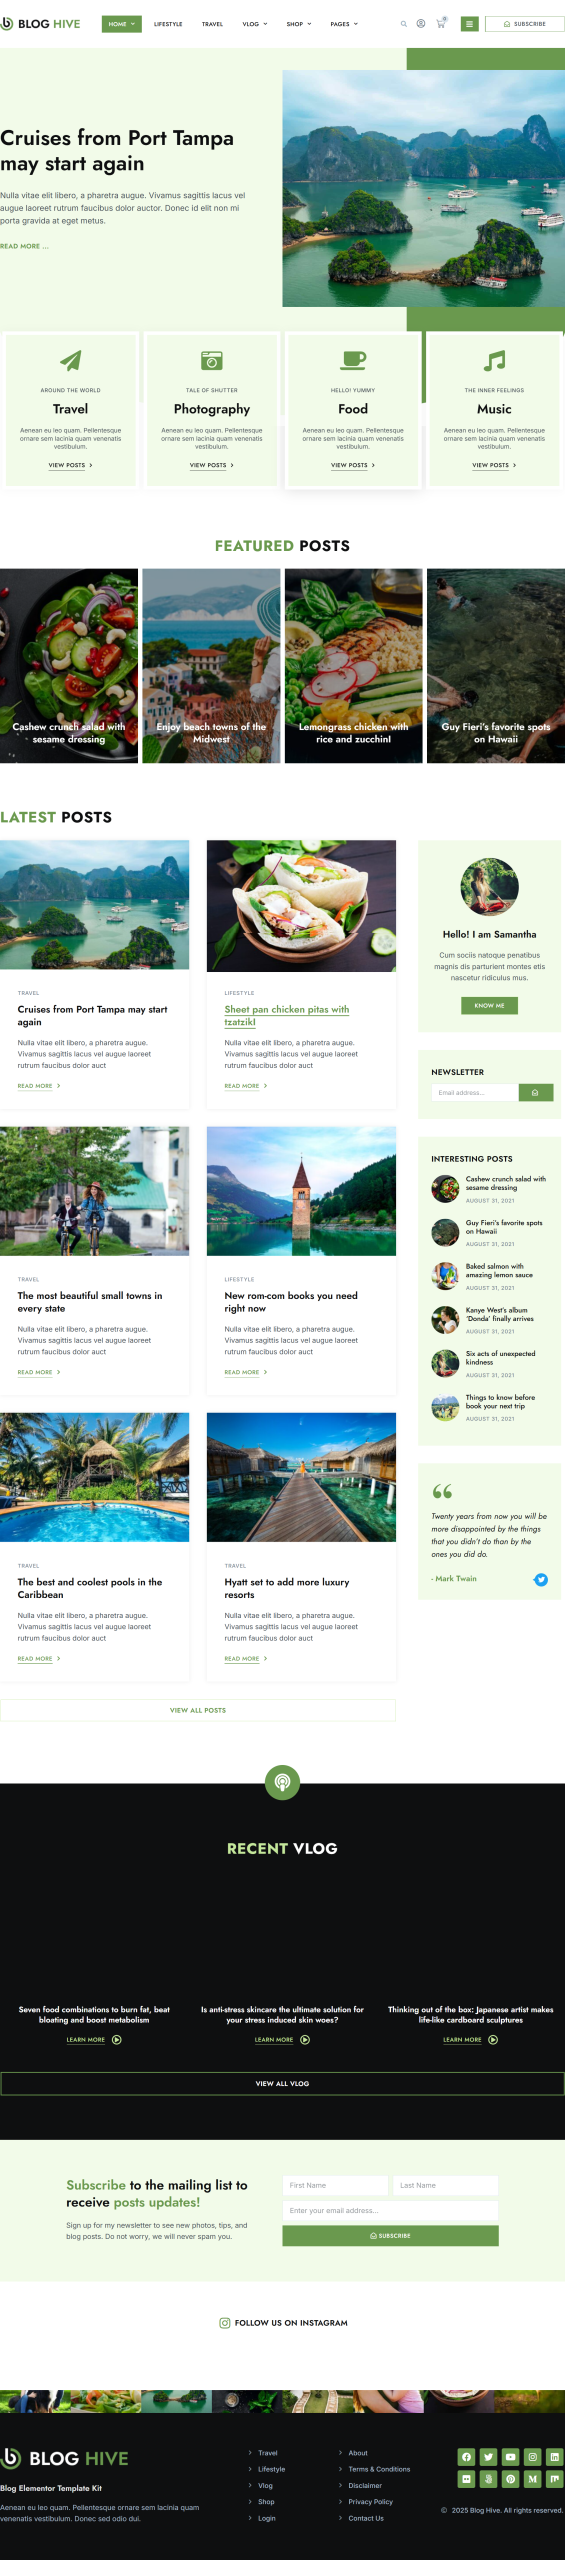Open the LinkedIn footer icon
565x2560 pixels.
click(x=555, y=2457)
